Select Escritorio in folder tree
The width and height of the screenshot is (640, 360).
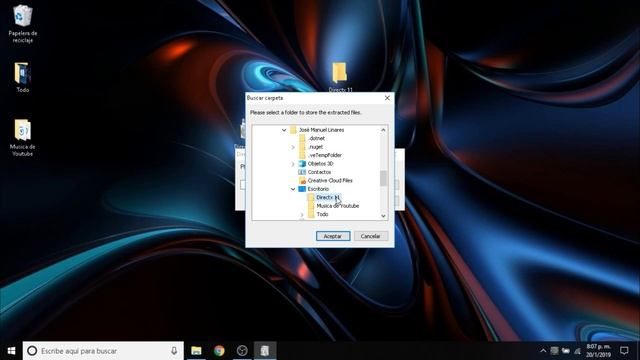click(x=318, y=189)
